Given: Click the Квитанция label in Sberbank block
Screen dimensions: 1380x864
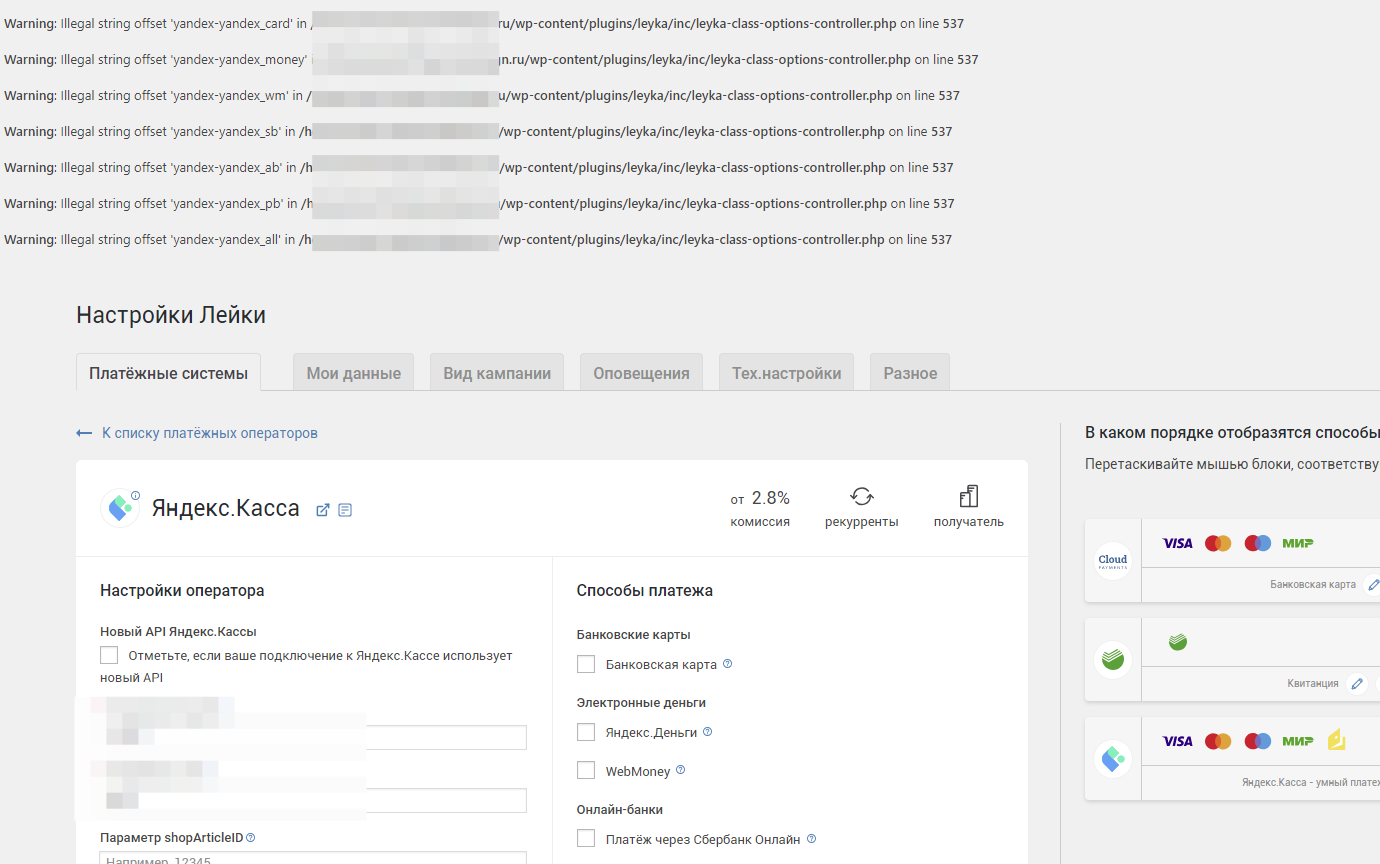Looking at the screenshot, I should 1313,684.
